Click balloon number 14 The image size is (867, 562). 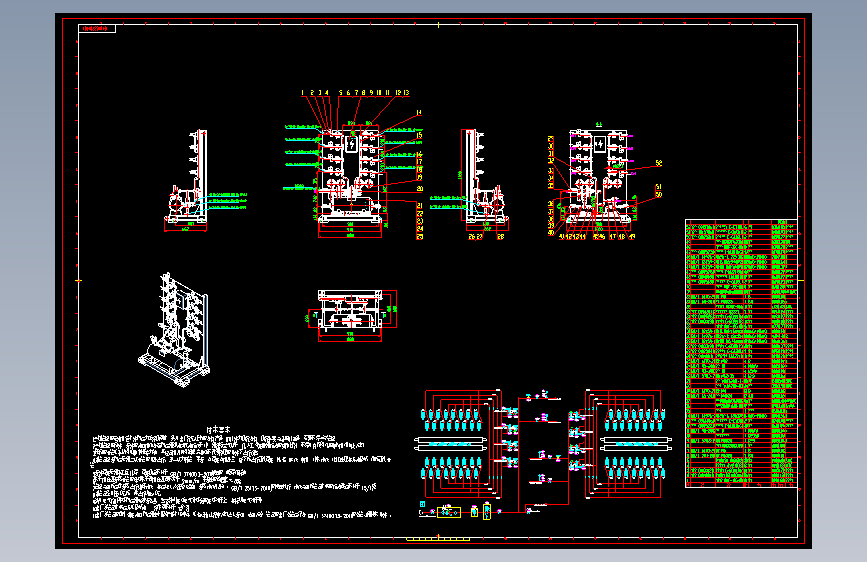pyautogui.click(x=419, y=113)
